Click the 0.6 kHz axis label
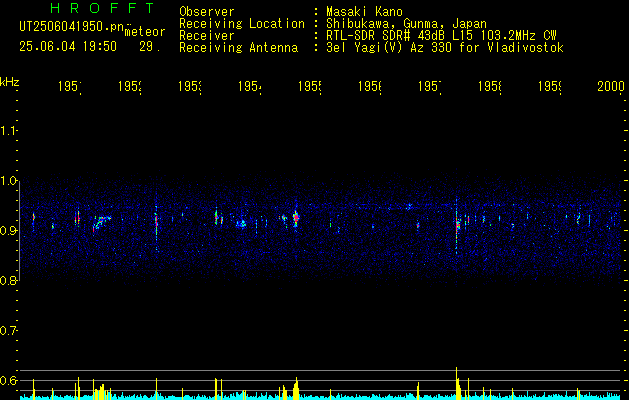 [9, 380]
